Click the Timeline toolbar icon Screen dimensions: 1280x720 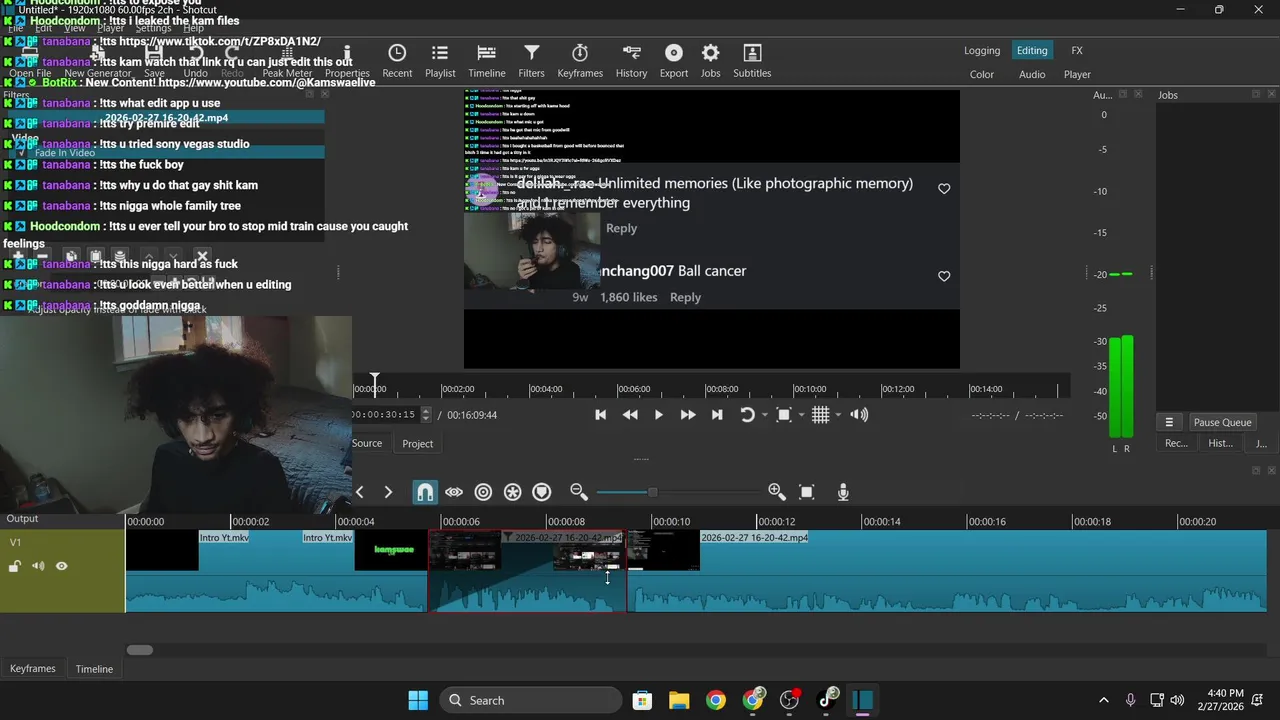pyautogui.click(x=487, y=60)
